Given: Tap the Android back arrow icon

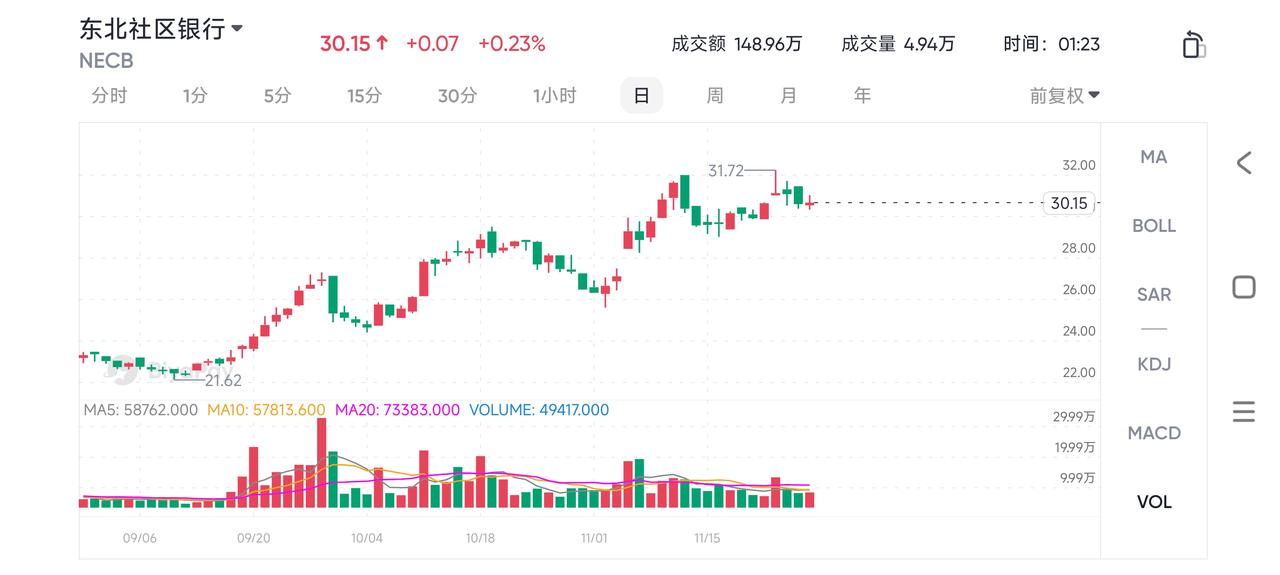Looking at the screenshot, I should click(x=1243, y=163).
